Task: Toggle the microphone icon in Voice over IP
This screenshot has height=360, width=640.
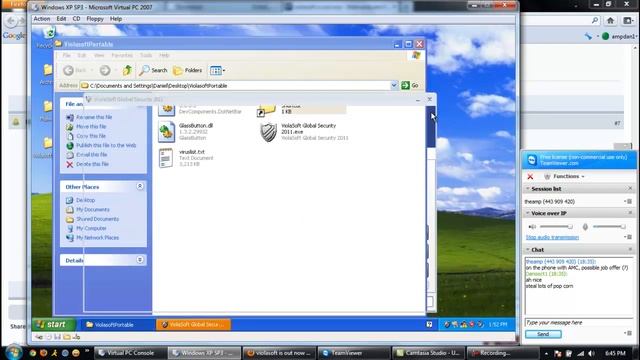Action: click(585, 227)
